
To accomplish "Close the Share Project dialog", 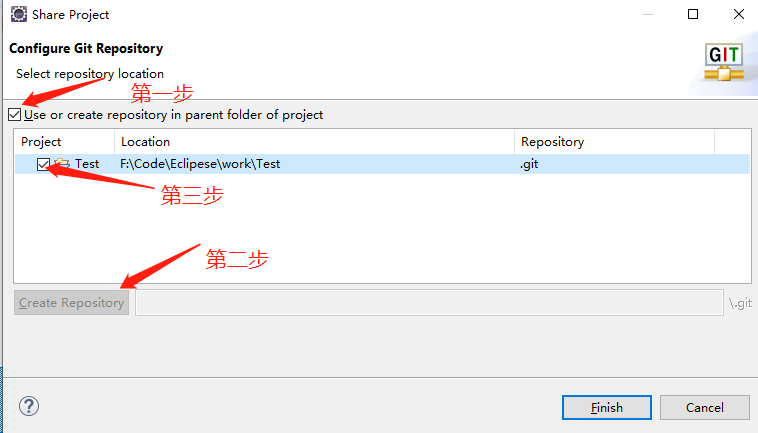I will pos(738,15).
